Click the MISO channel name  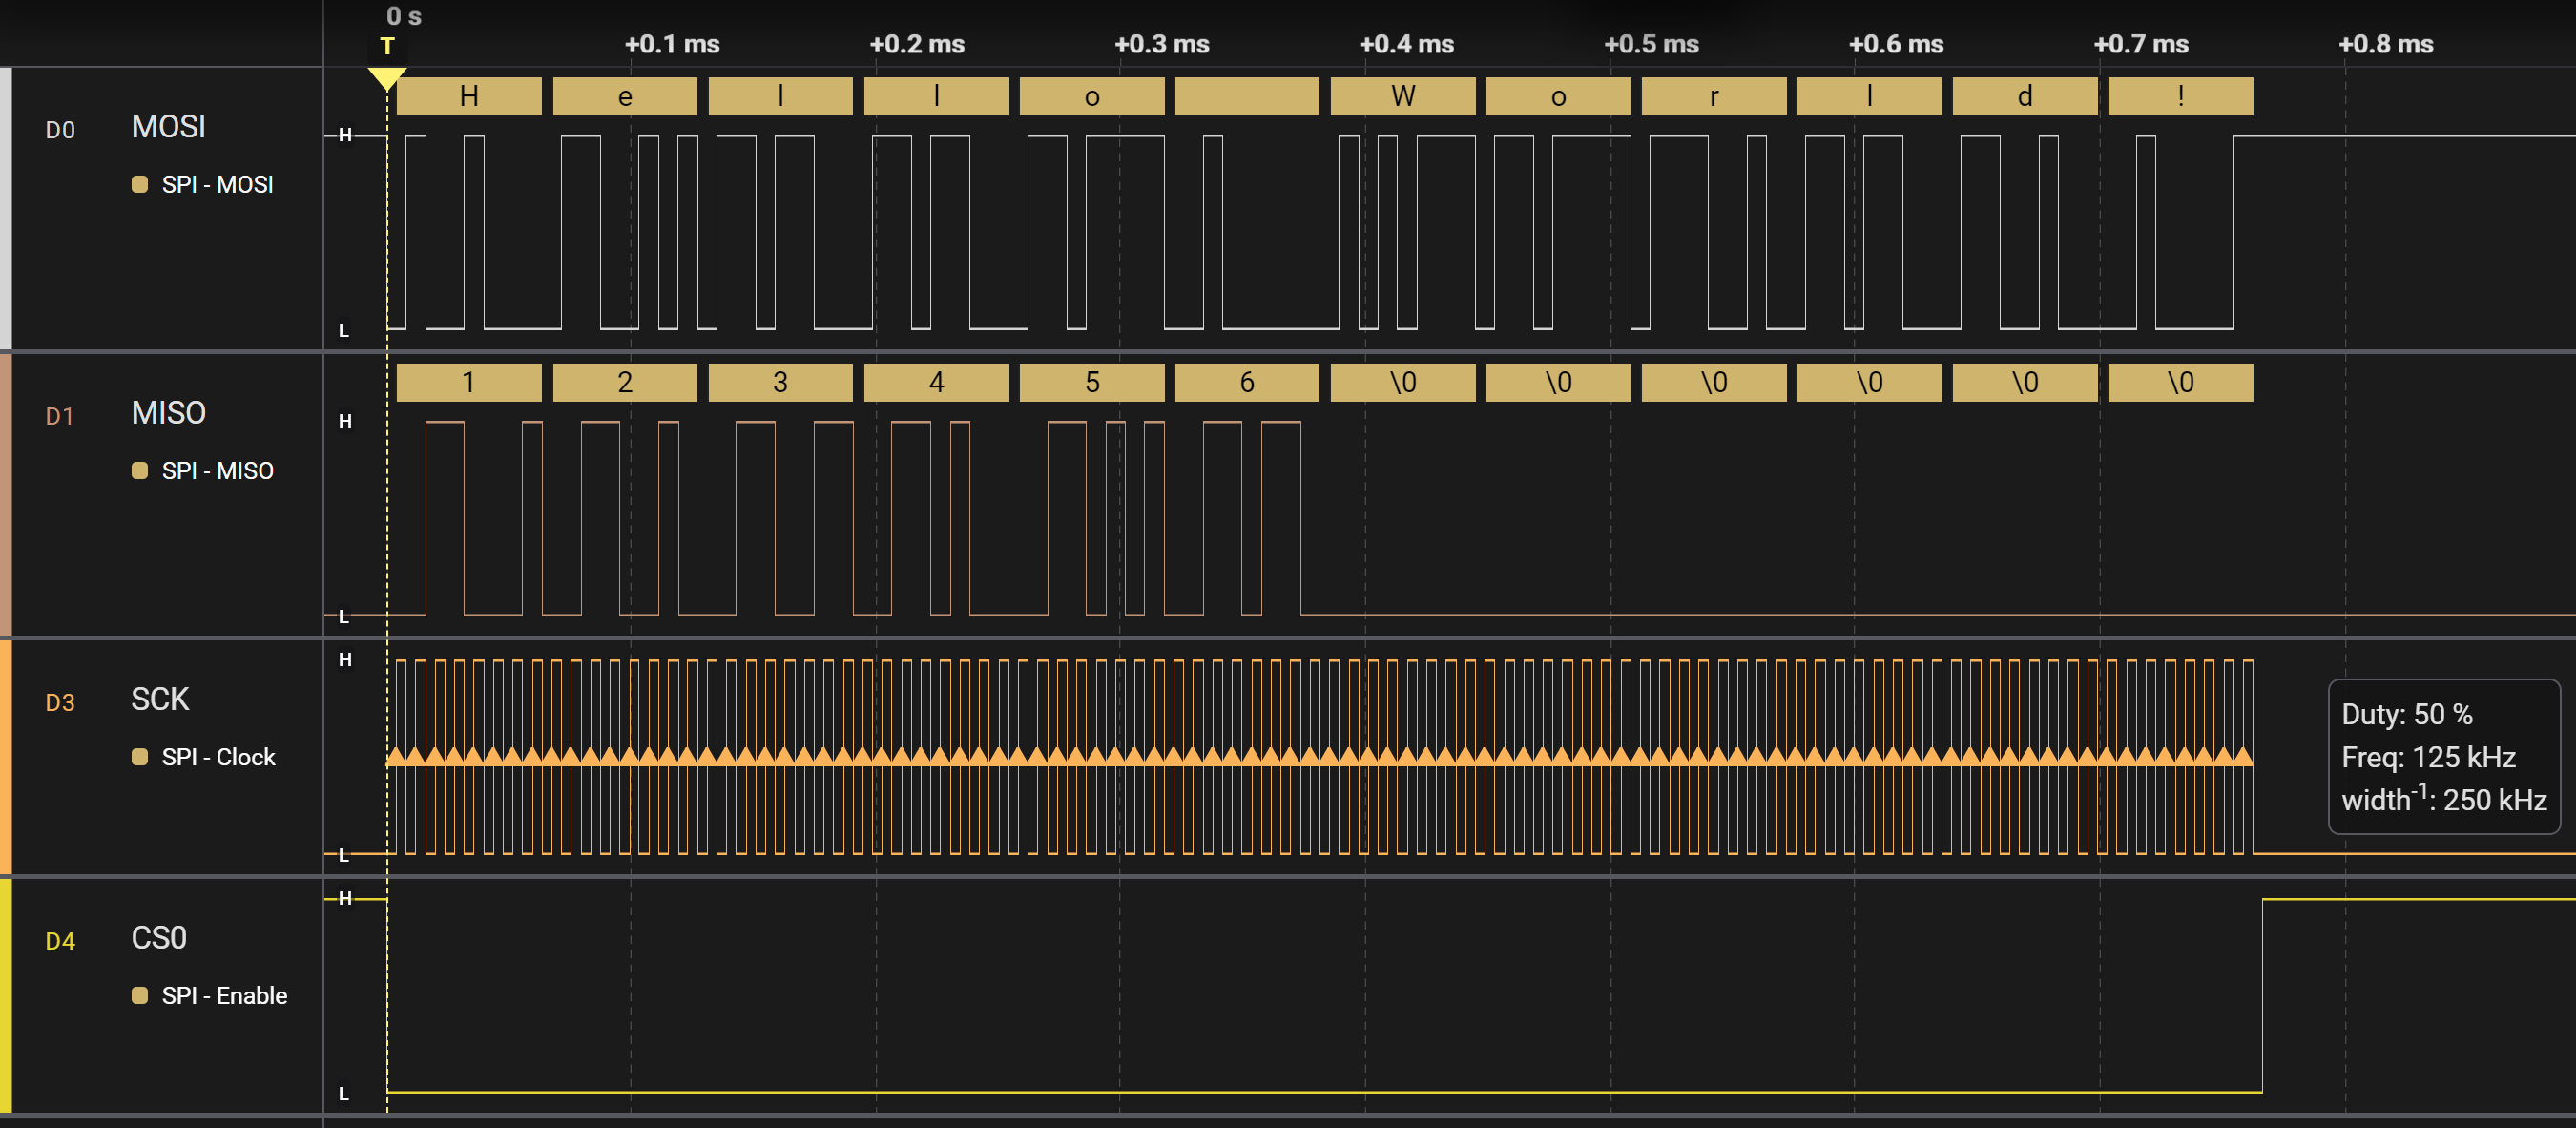click(x=168, y=413)
